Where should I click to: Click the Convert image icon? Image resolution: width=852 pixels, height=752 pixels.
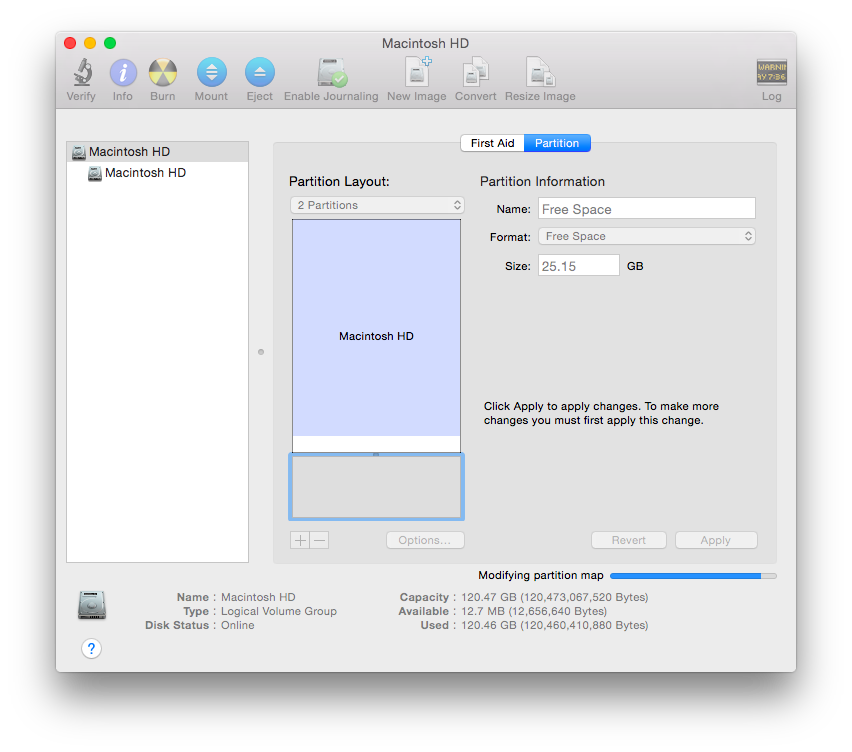coord(476,72)
